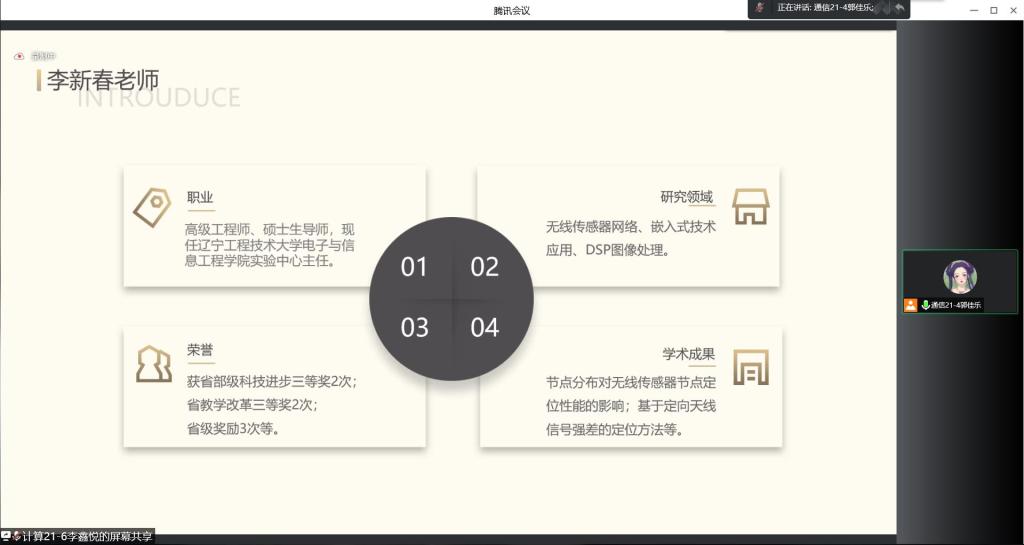The width and height of the screenshot is (1024, 545).
Task: Click the 01 quadrant in center circle
Action: [414, 267]
